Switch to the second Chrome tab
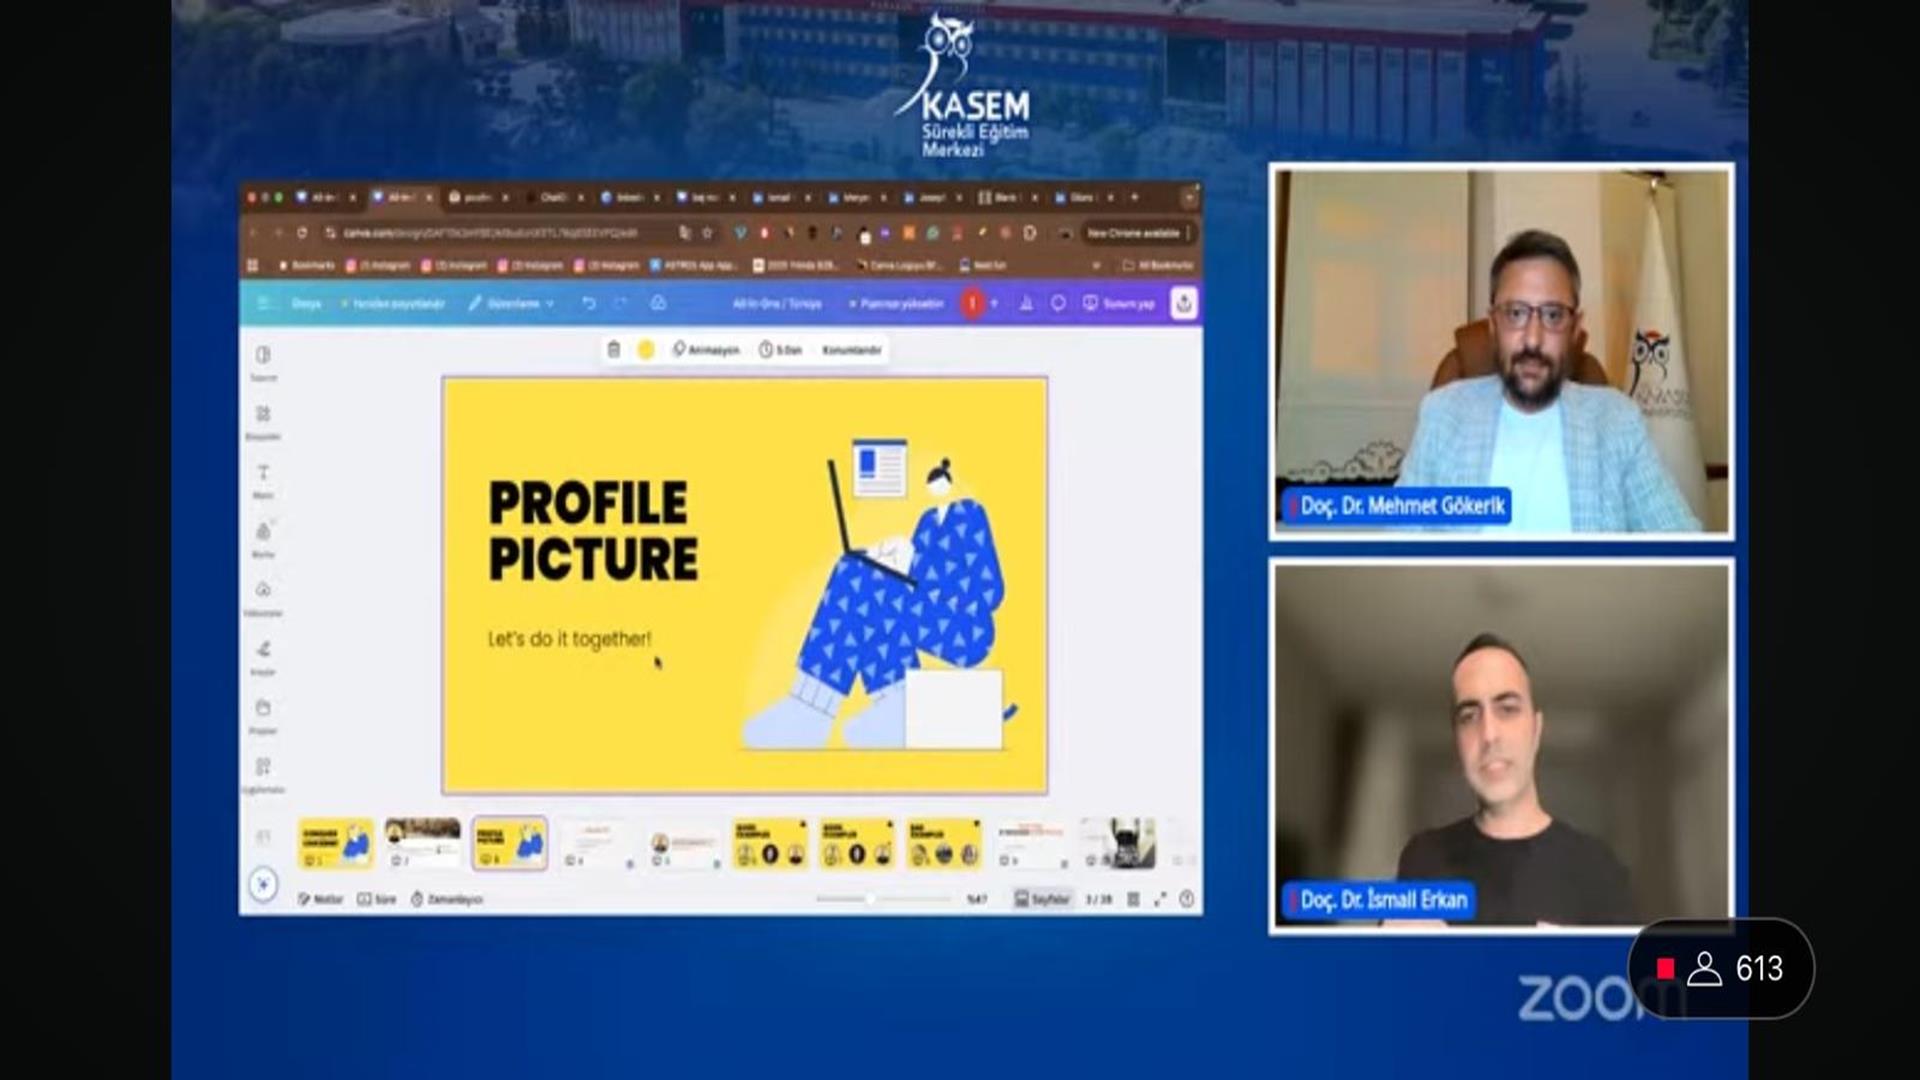Image resolution: width=1920 pixels, height=1080 pixels. (399, 197)
